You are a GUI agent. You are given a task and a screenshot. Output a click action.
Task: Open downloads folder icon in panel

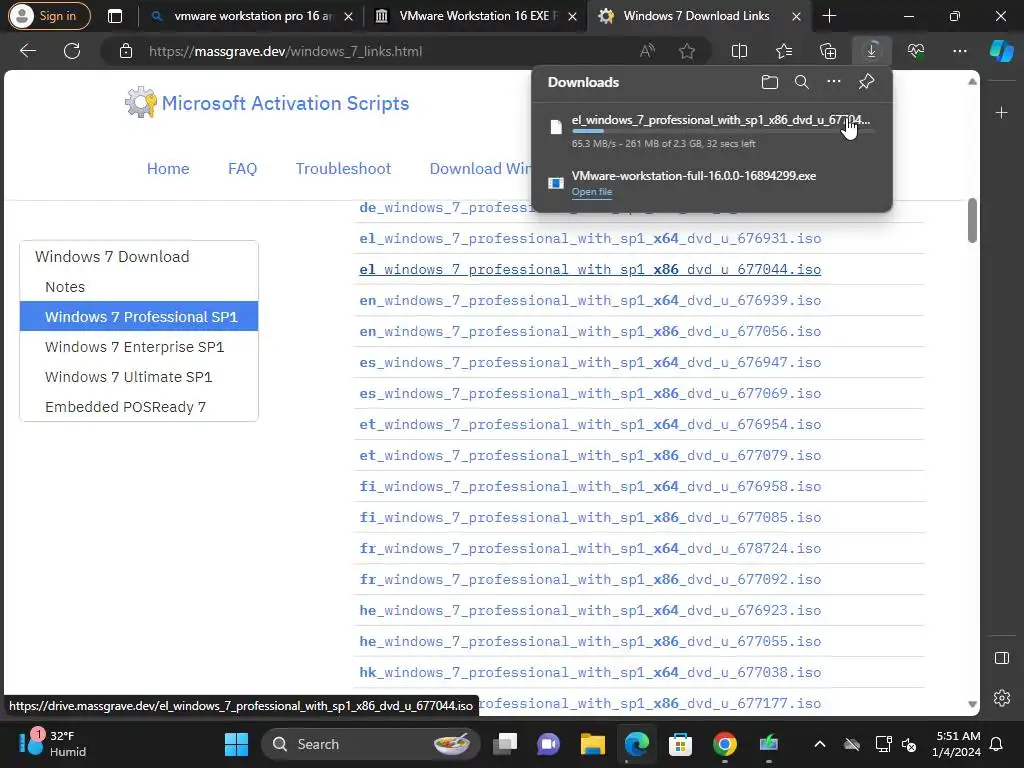click(769, 82)
